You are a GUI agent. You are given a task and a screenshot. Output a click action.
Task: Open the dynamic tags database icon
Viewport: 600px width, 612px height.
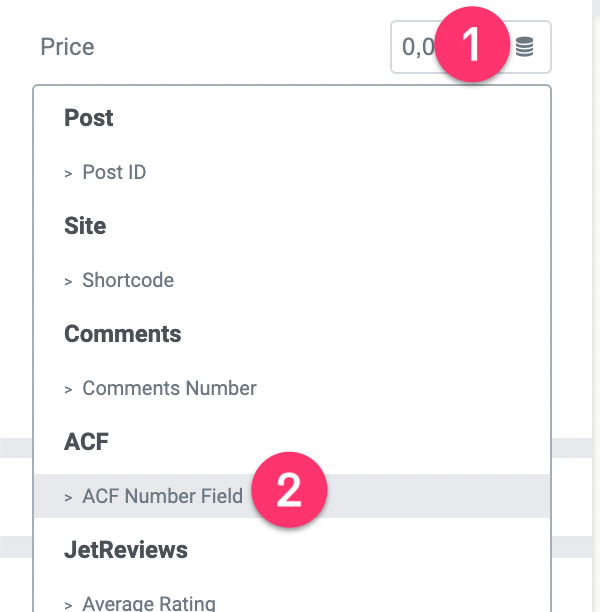coord(524,47)
